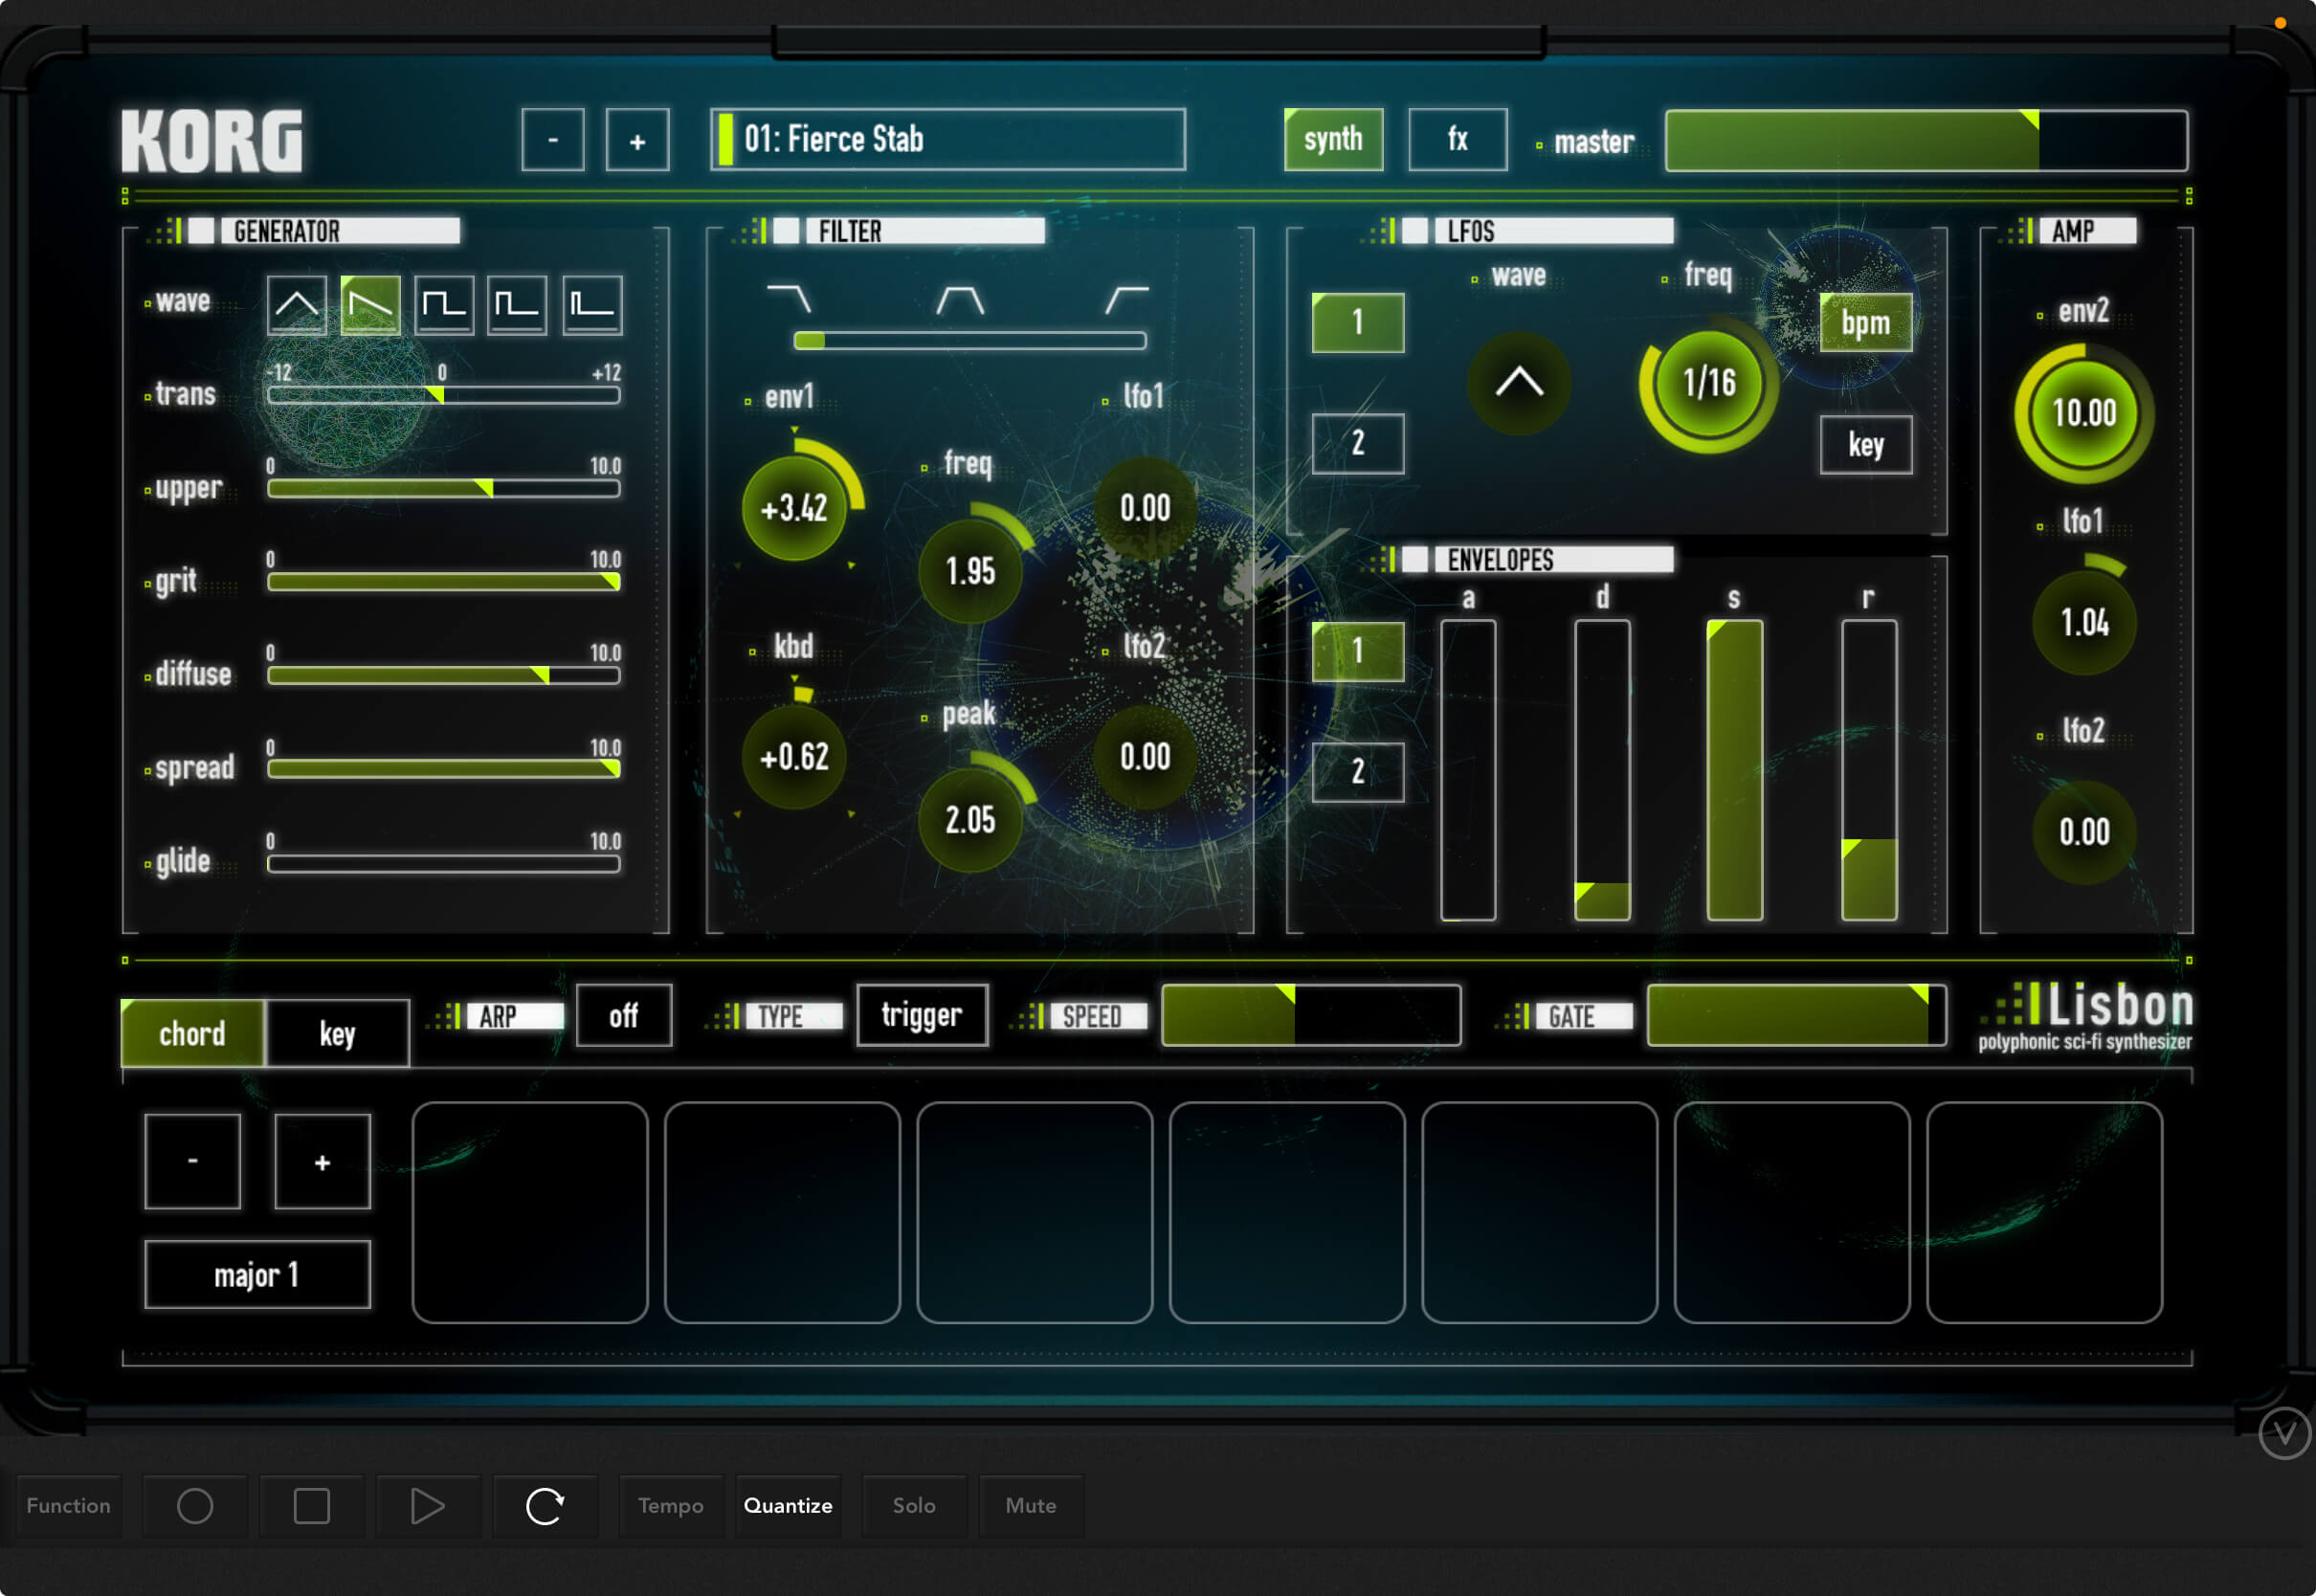Viewport: 2316px width, 1596px height.
Task: Click the glide slider track
Action: tap(444, 863)
